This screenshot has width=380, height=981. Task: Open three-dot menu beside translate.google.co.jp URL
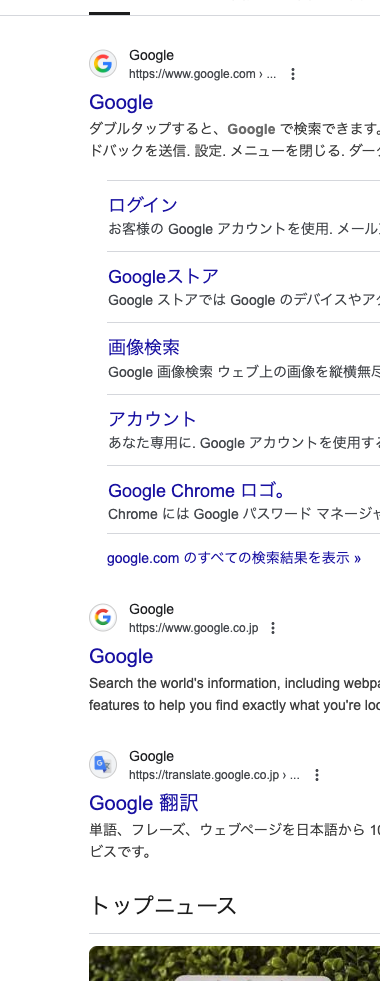tap(317, 775)
